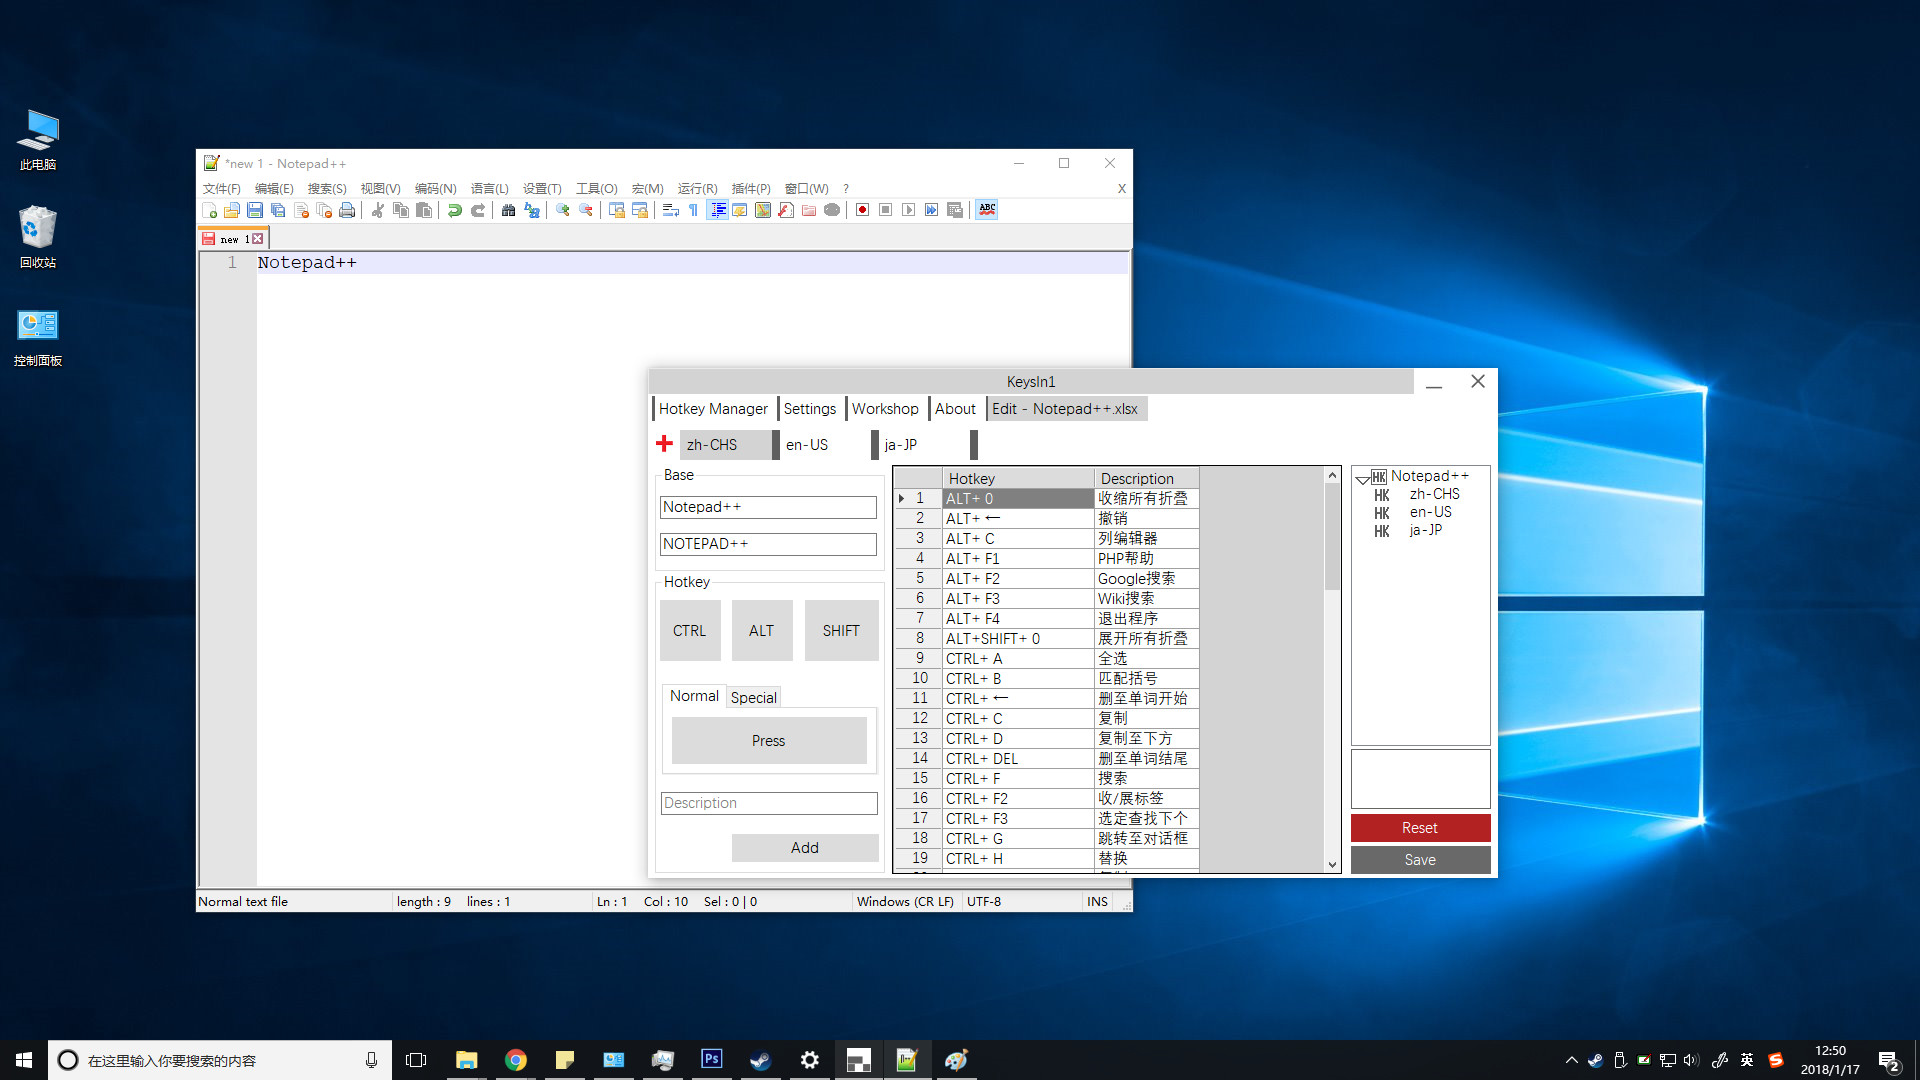Toggle the ALT modifier key
Screen dimensions: 1920x1080
pyautogui.click(x=761, y=630)
